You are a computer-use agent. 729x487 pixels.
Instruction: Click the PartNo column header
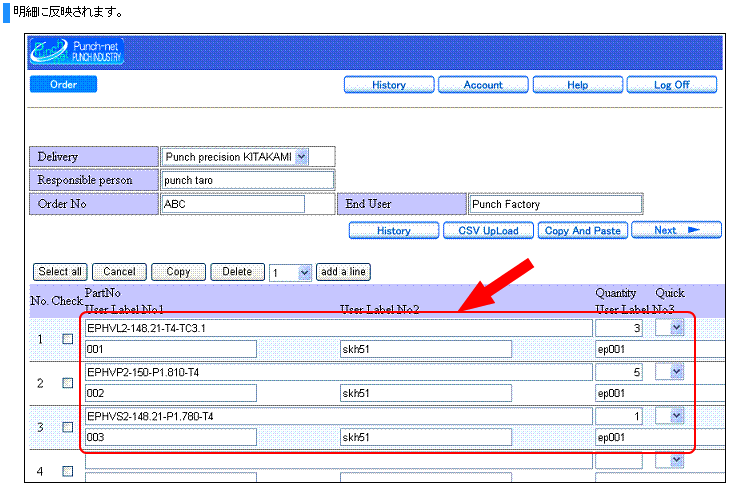103,293
